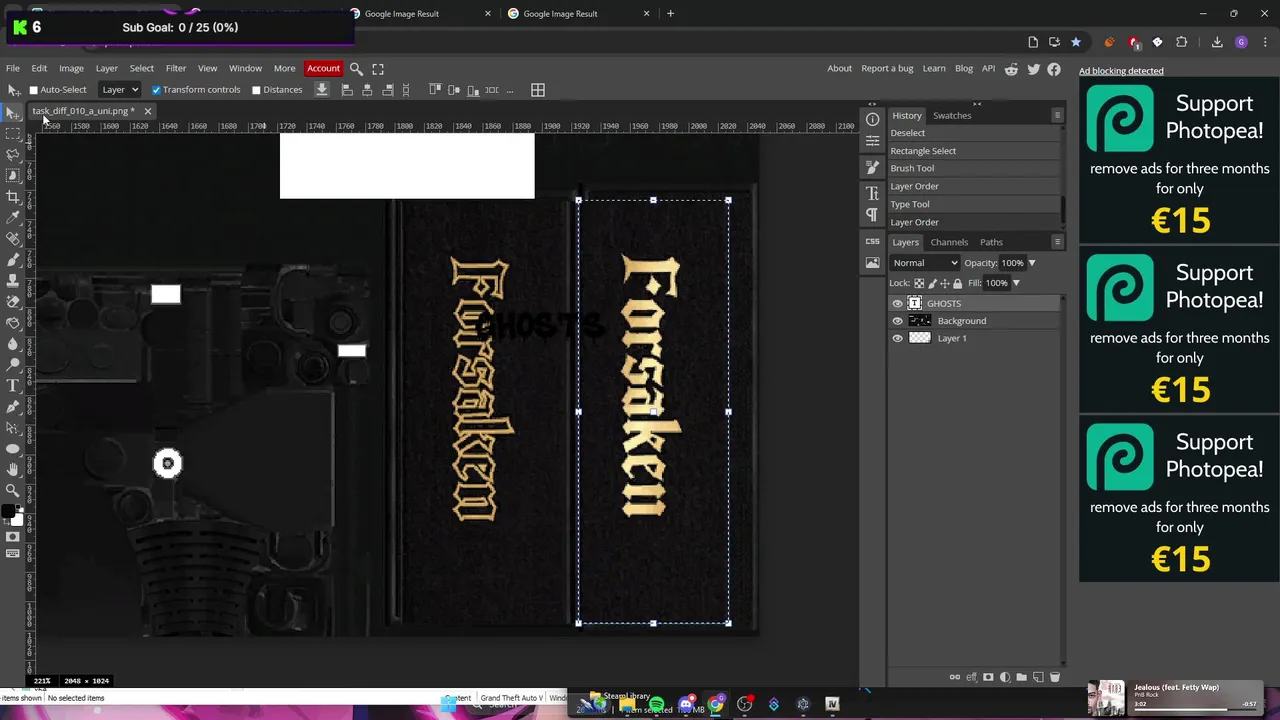Enable the Distances checkbox
Image resolution: width=1280 pixels, height=720 pixels.
(256, 90)
